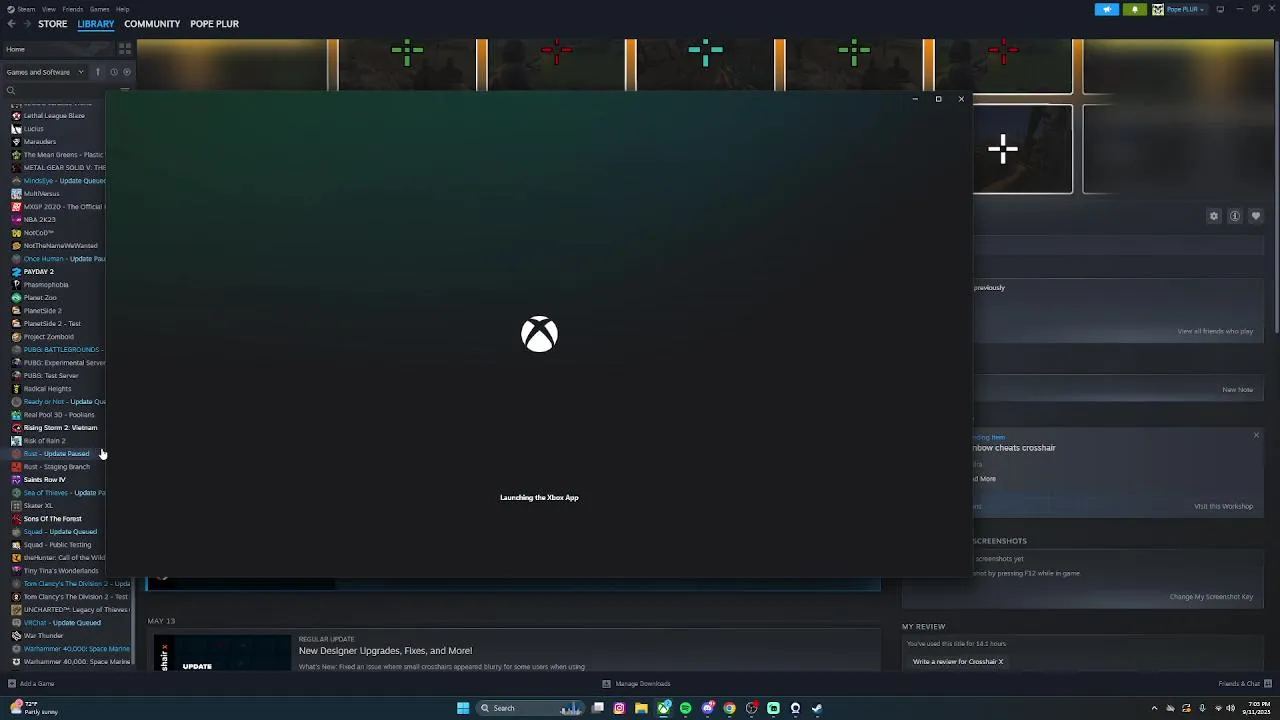This screenshot has width=1280, height=720.
Task: Open the Steam announcements megaphone icon
Action: [x=1107, y=9]
